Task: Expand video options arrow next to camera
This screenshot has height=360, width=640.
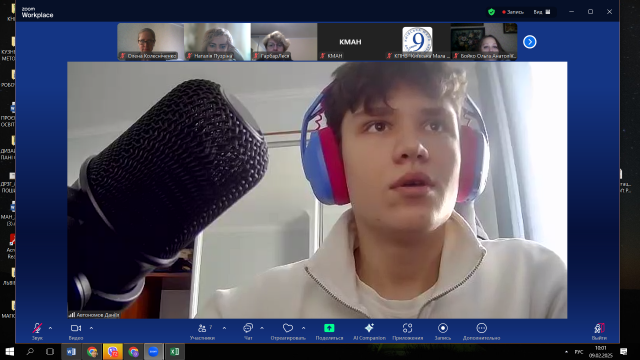Action: 91,328
